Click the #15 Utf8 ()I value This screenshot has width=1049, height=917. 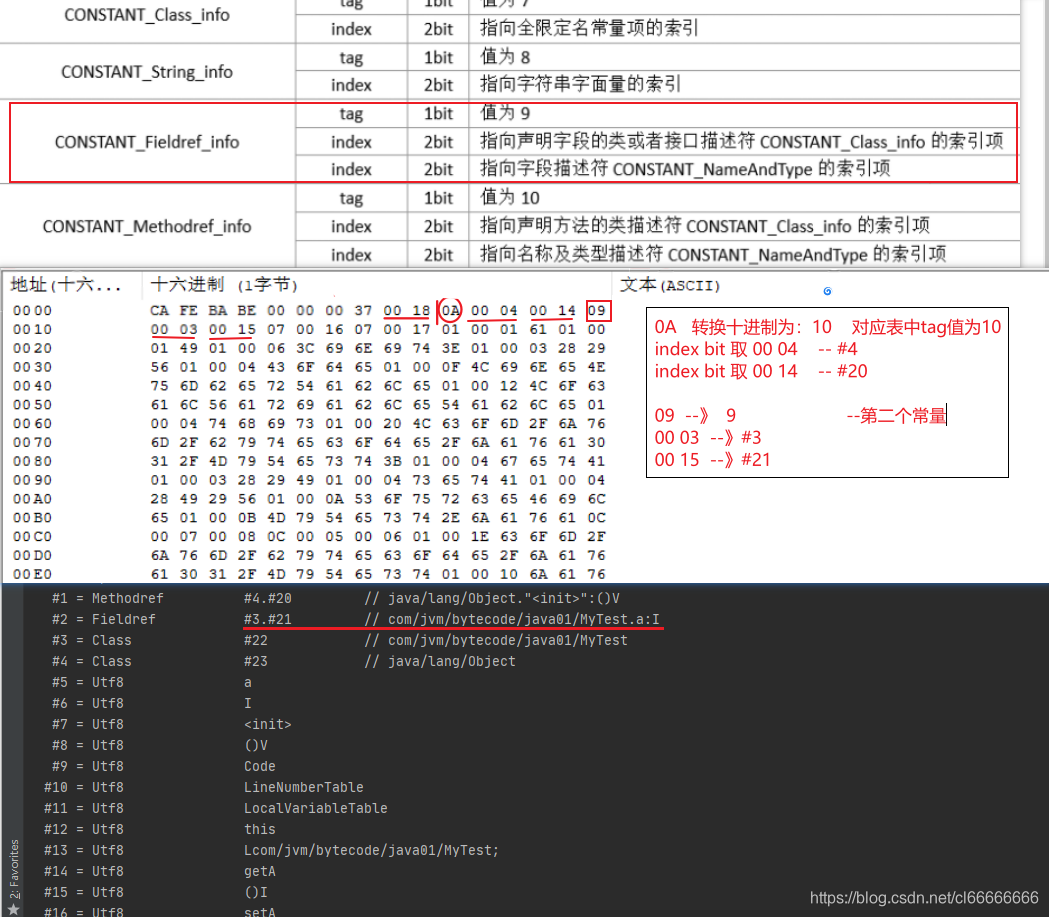[256, 892]
